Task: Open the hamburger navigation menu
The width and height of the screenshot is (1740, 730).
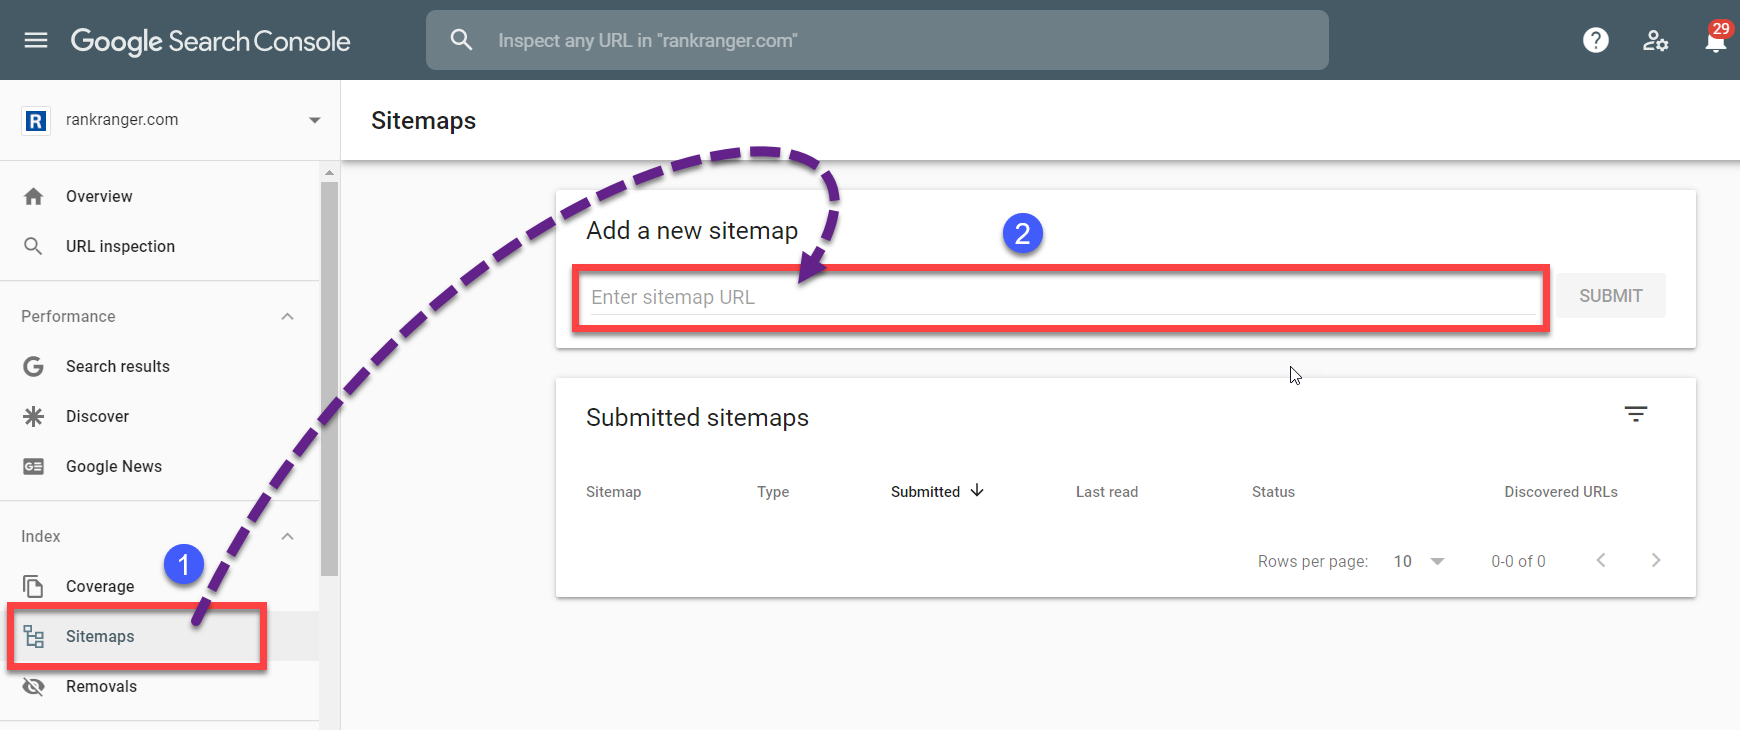Action: [x=36, y=40]
